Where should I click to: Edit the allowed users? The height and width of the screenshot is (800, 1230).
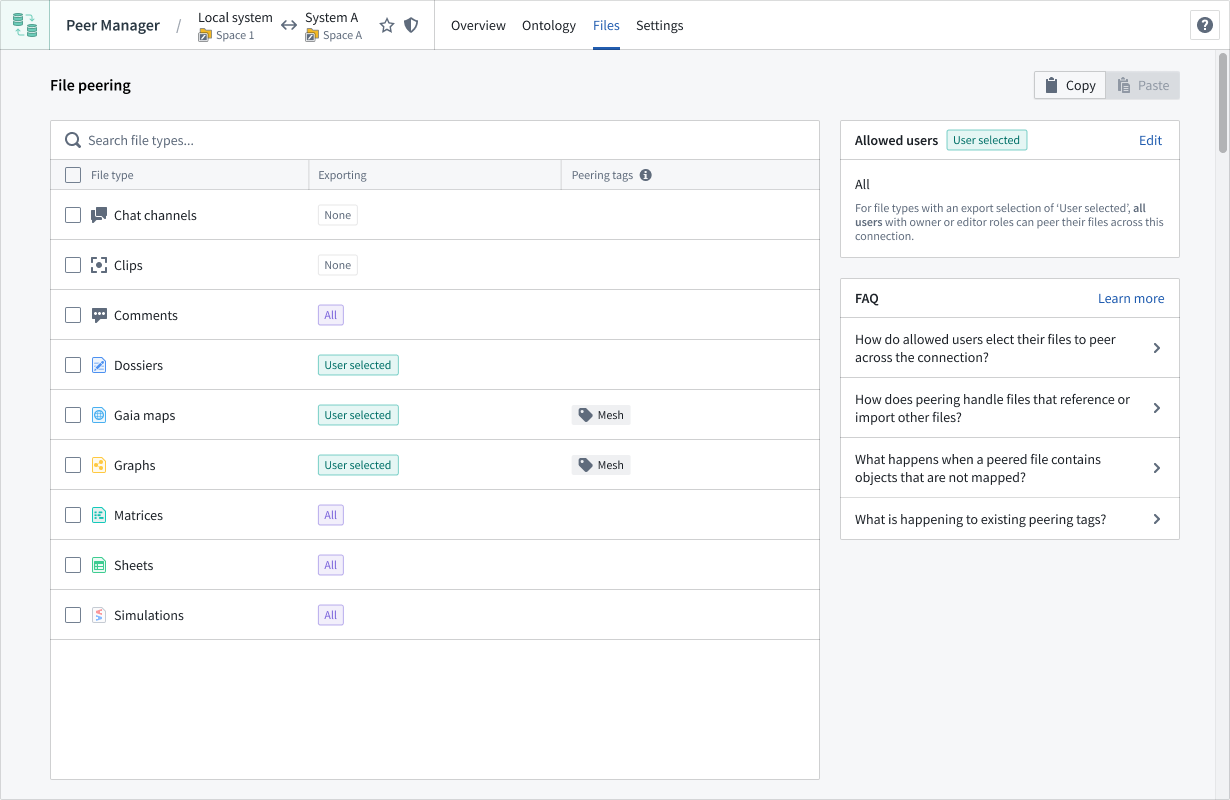(x=1150, y=140)
